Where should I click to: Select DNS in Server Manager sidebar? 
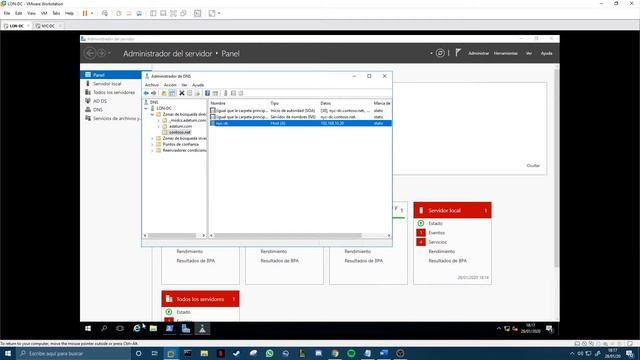click(98, 109)
